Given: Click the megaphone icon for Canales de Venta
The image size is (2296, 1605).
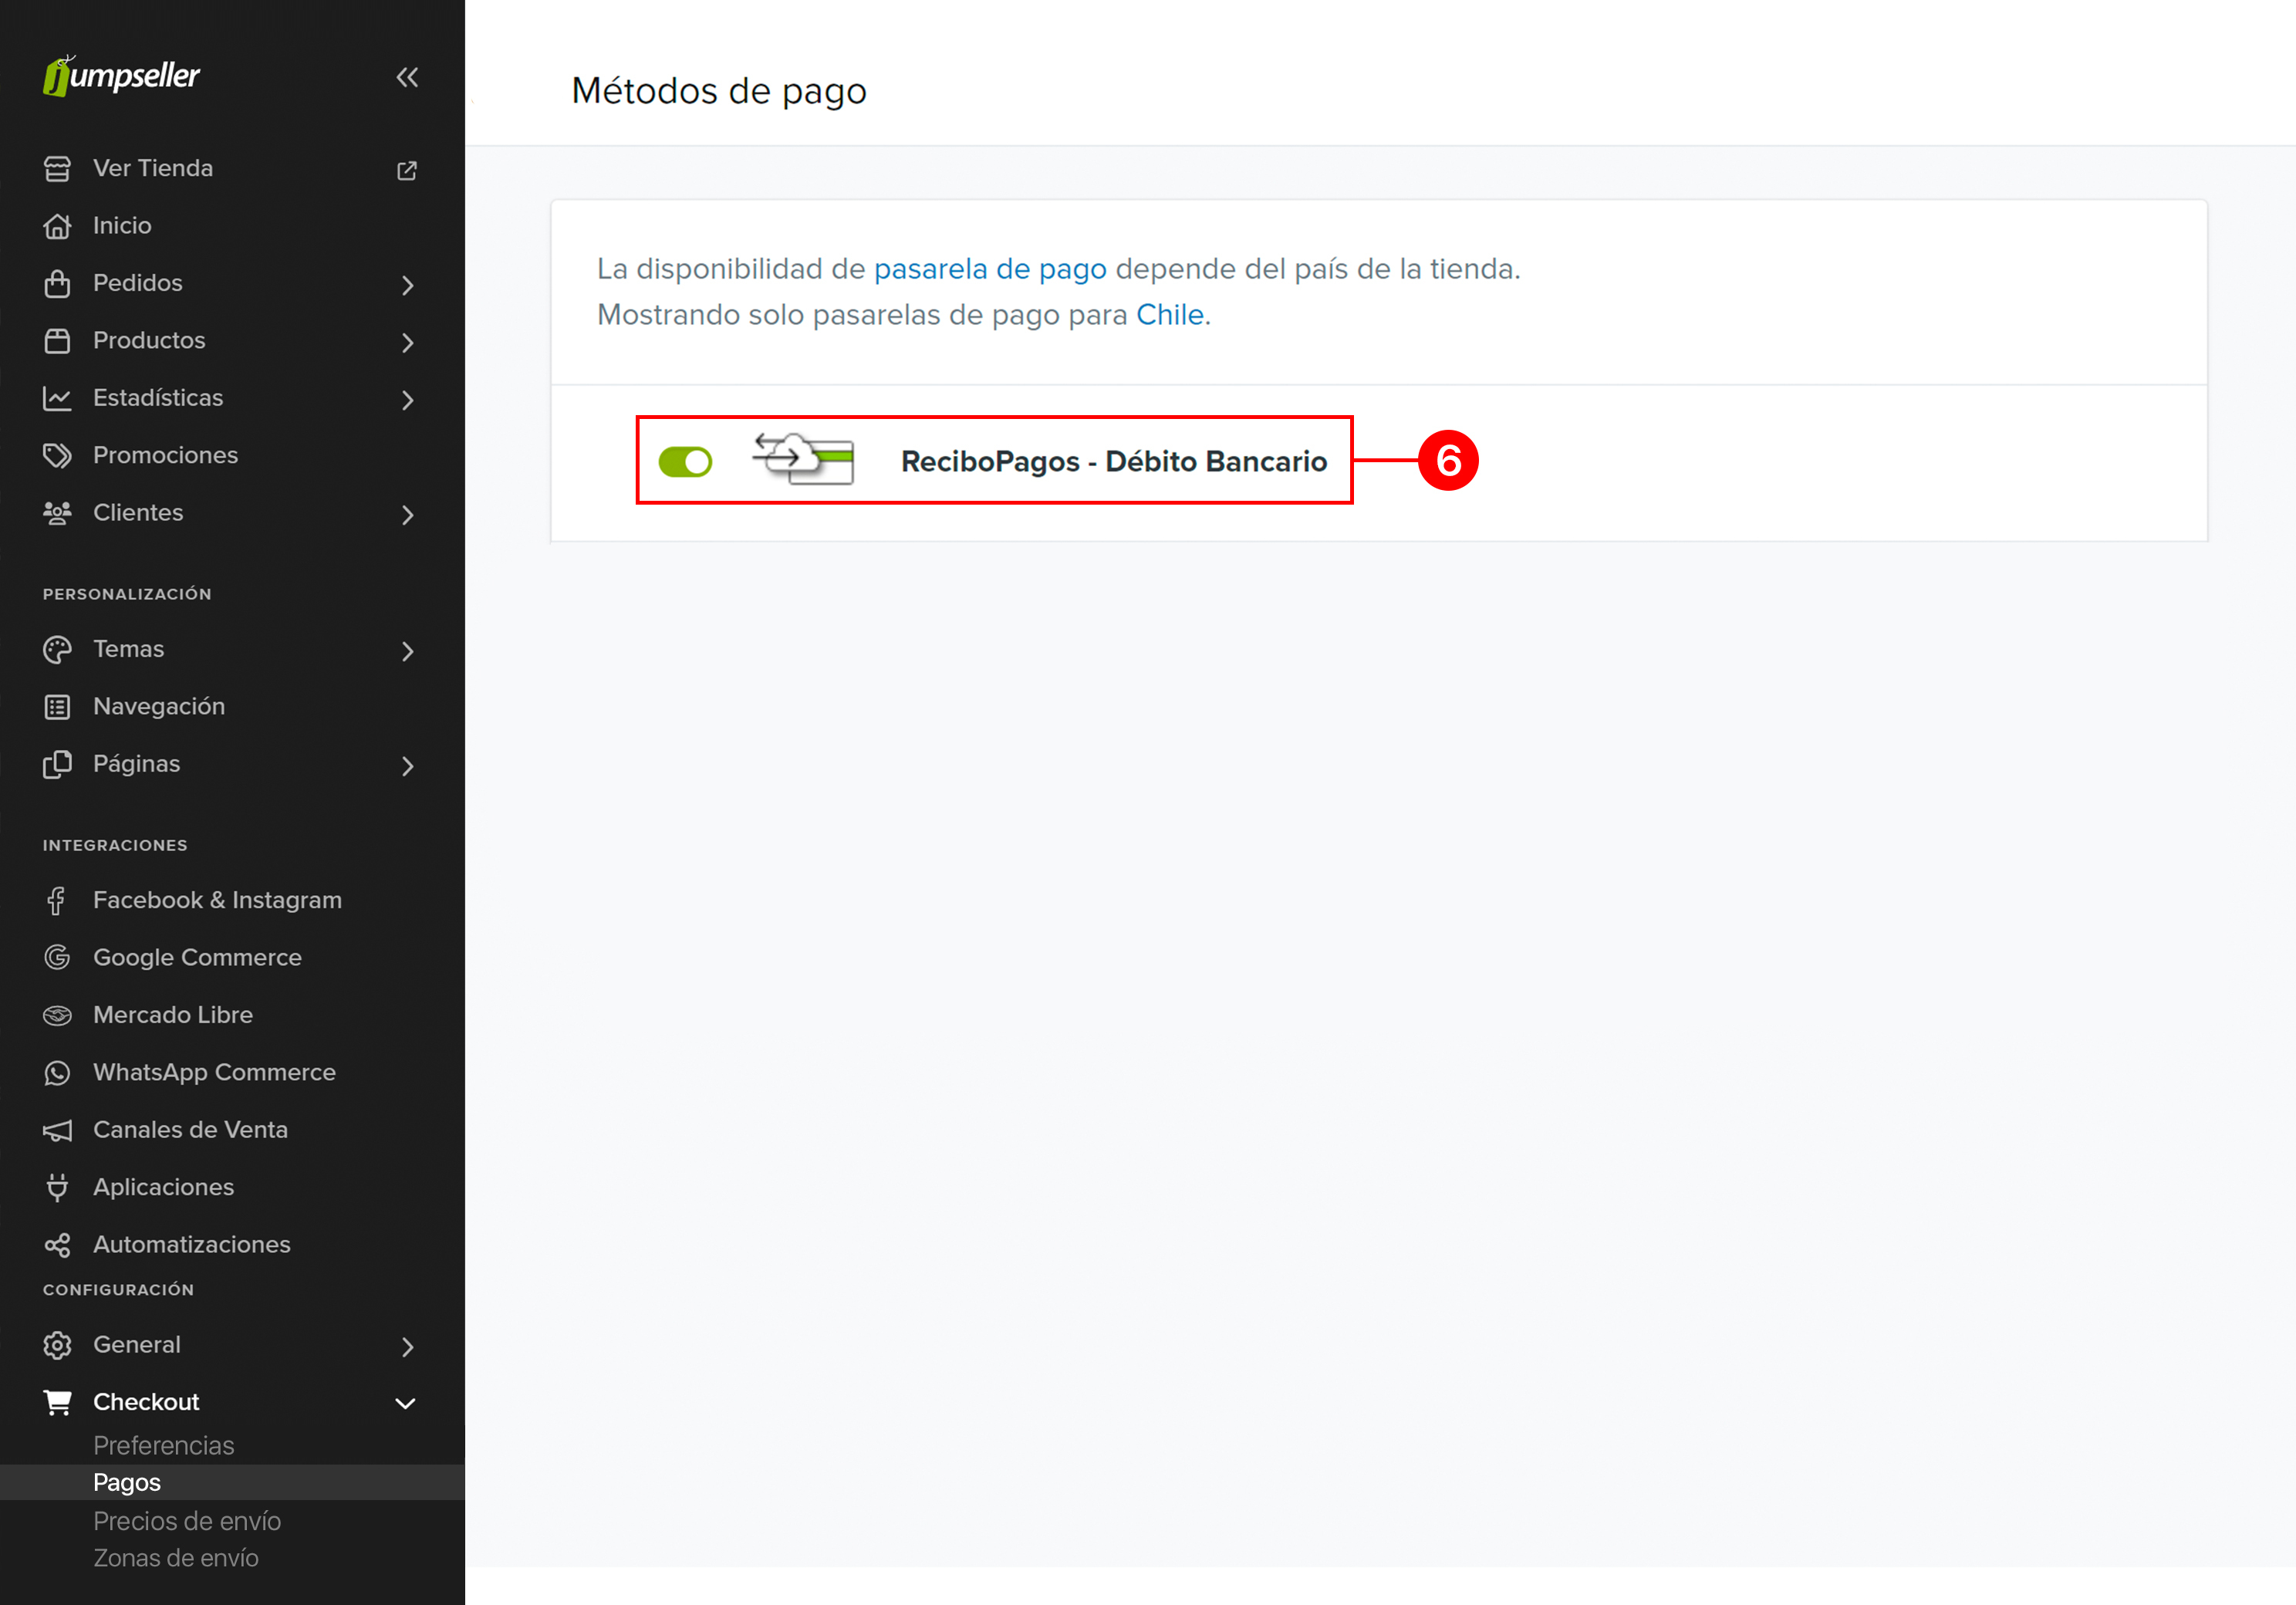Looking at the screenshot, I should click(x=57, y=1131).
